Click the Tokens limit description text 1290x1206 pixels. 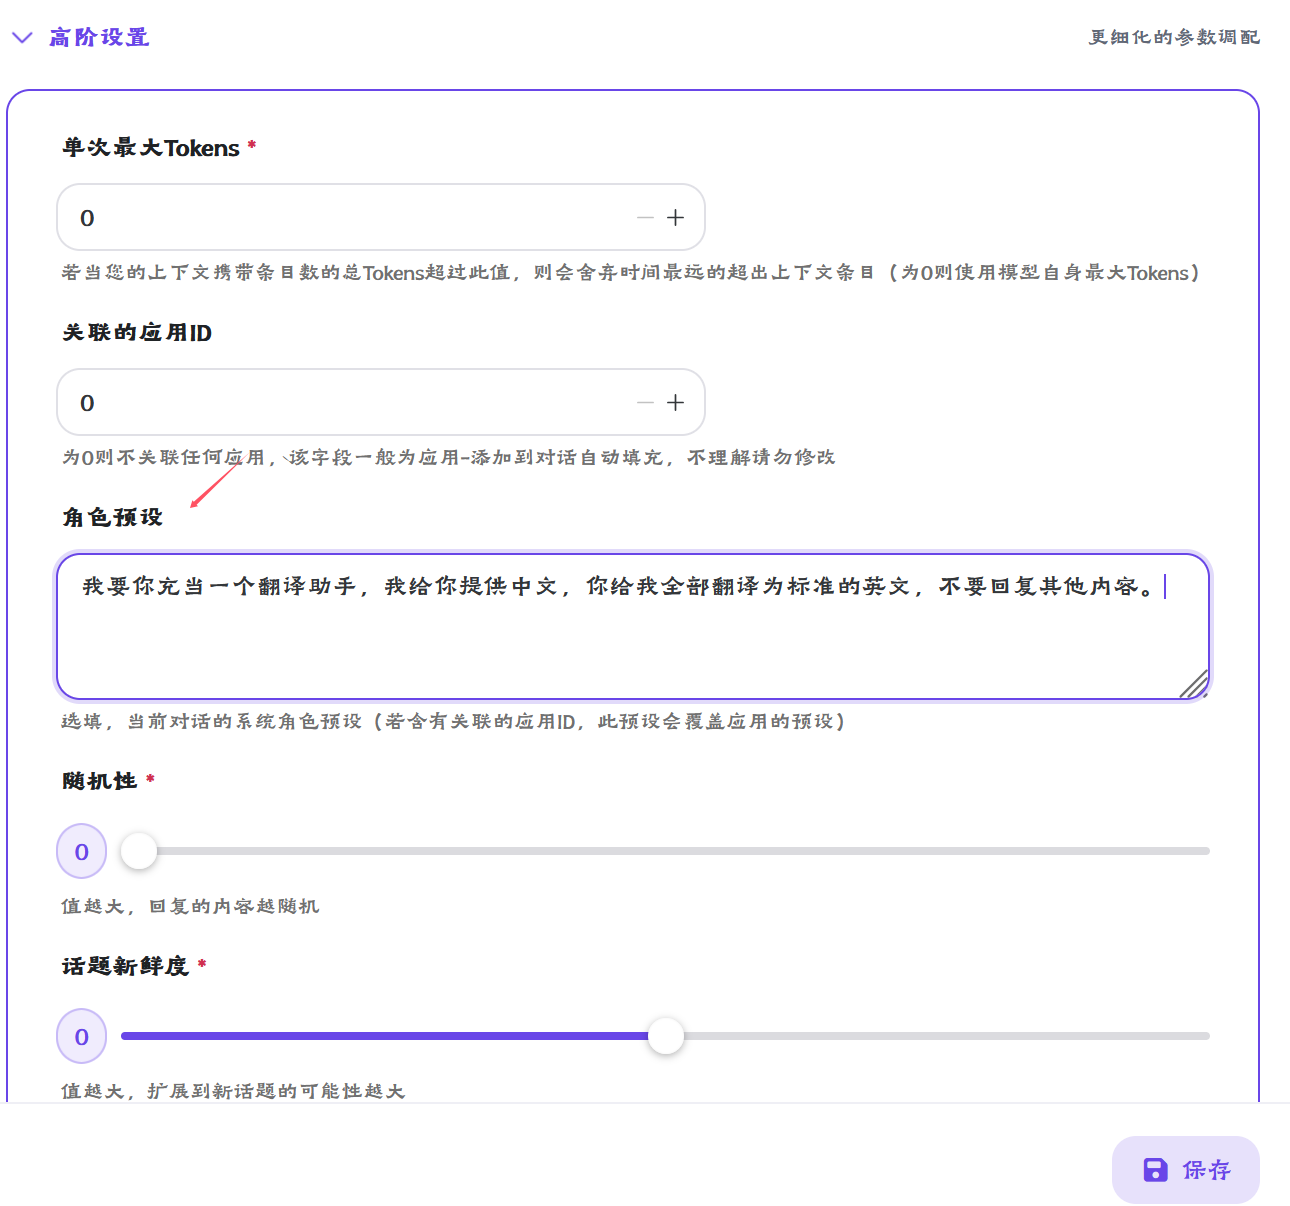point(630,272)
